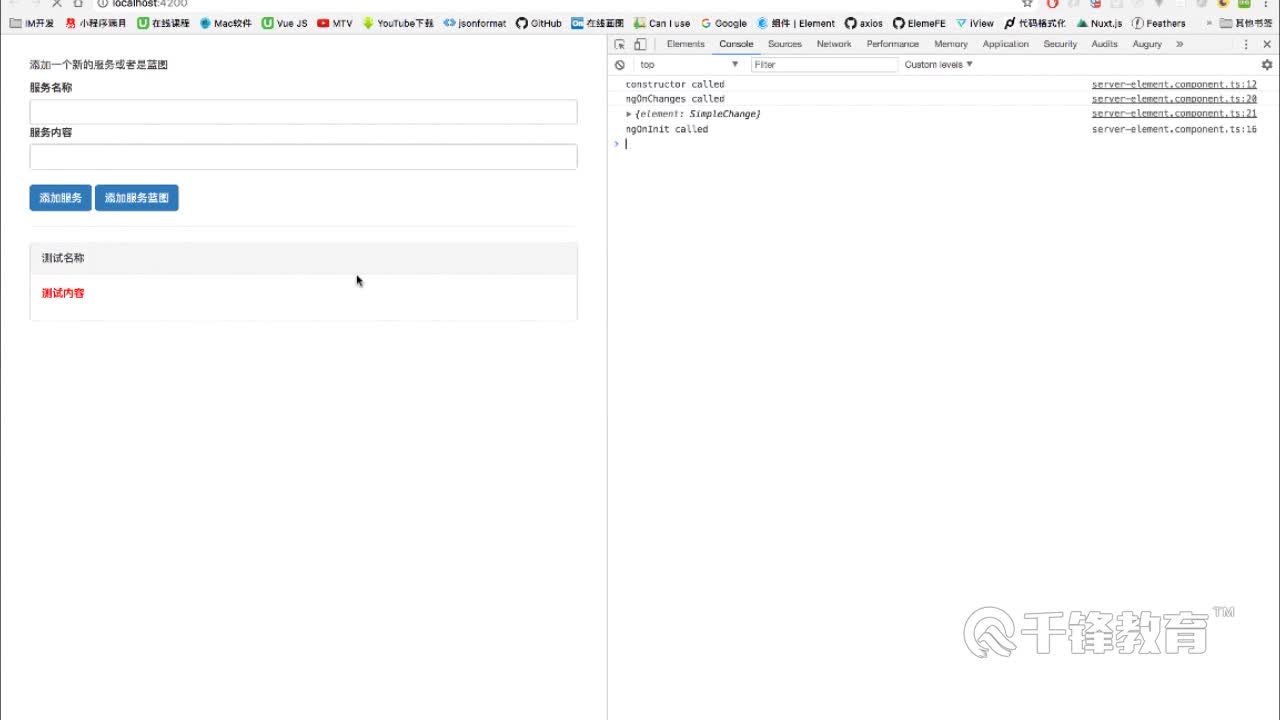Open the Mac软件 bookmark

coord(226,23)
